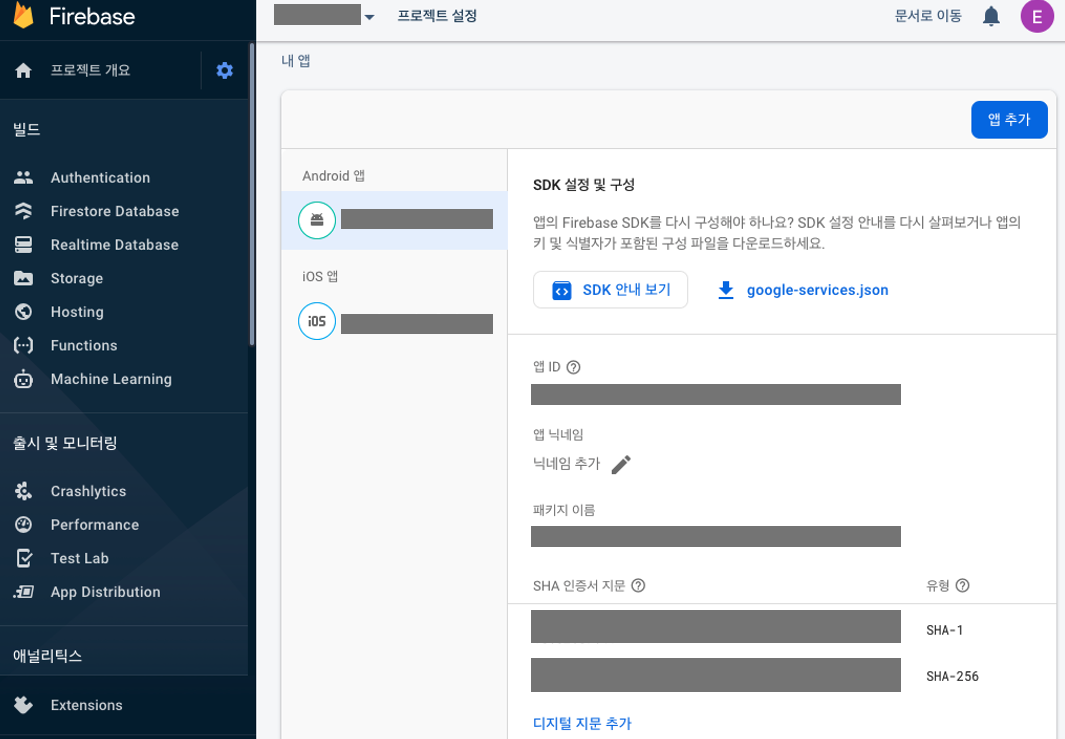This screenshot has width=1065, height=739.
Task: Select the Android app entry
Action: click(x=395, y=220)
